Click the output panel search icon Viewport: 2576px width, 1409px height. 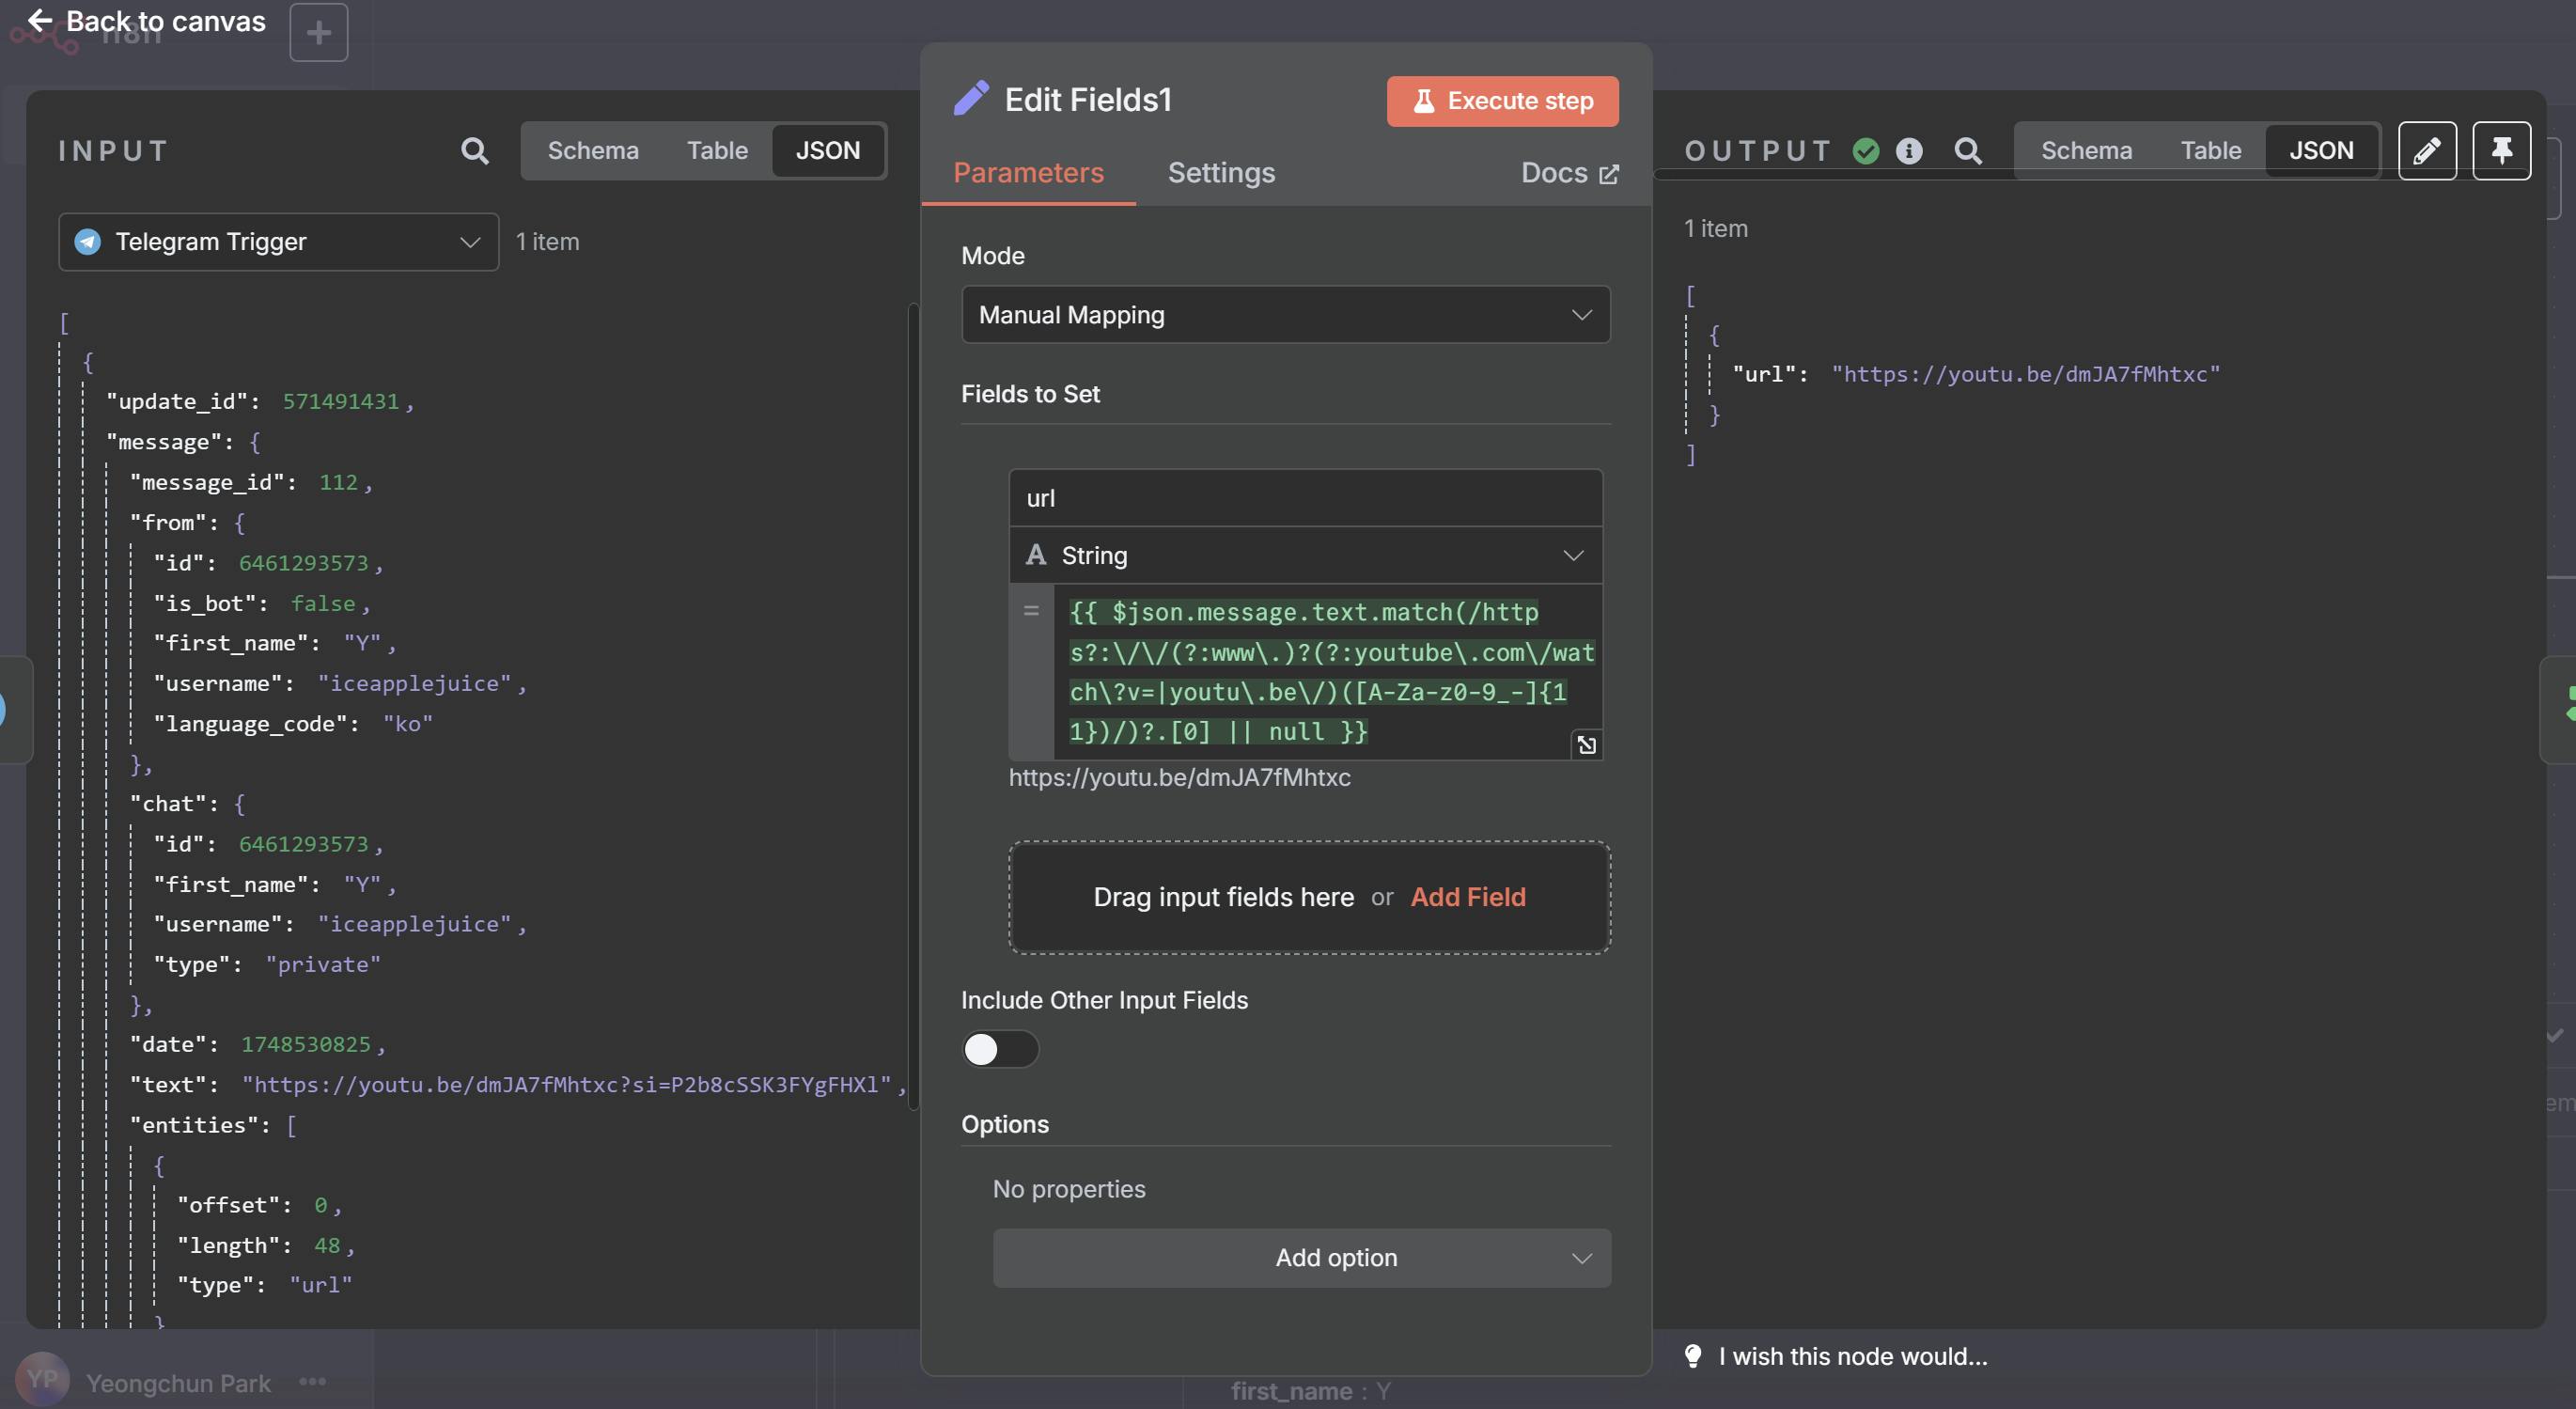coord(1967,151)
